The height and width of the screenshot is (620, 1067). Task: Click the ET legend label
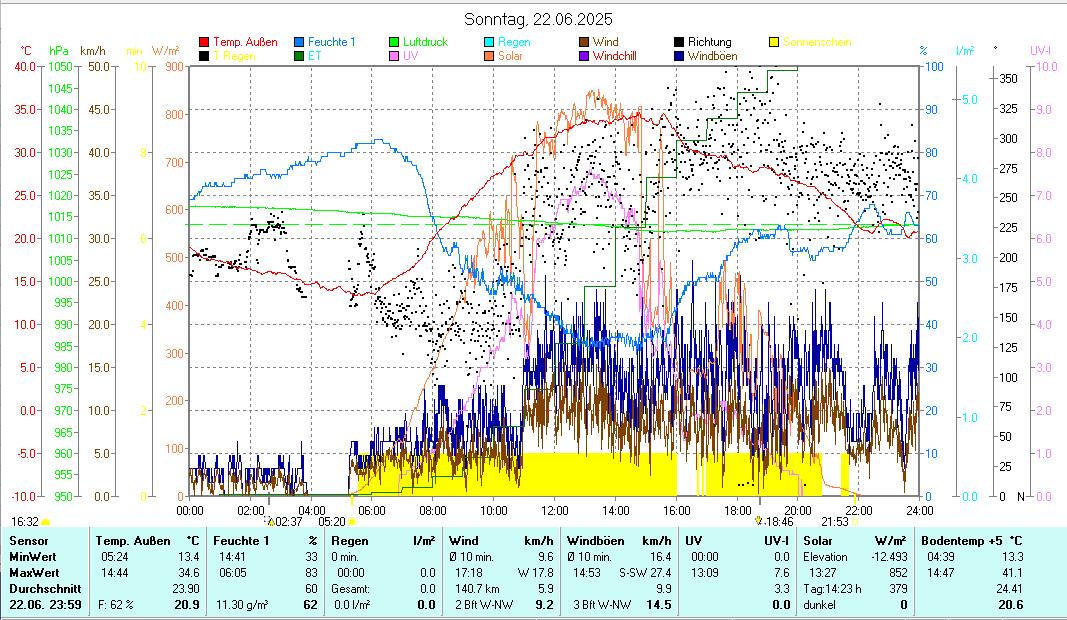point(315,56)
